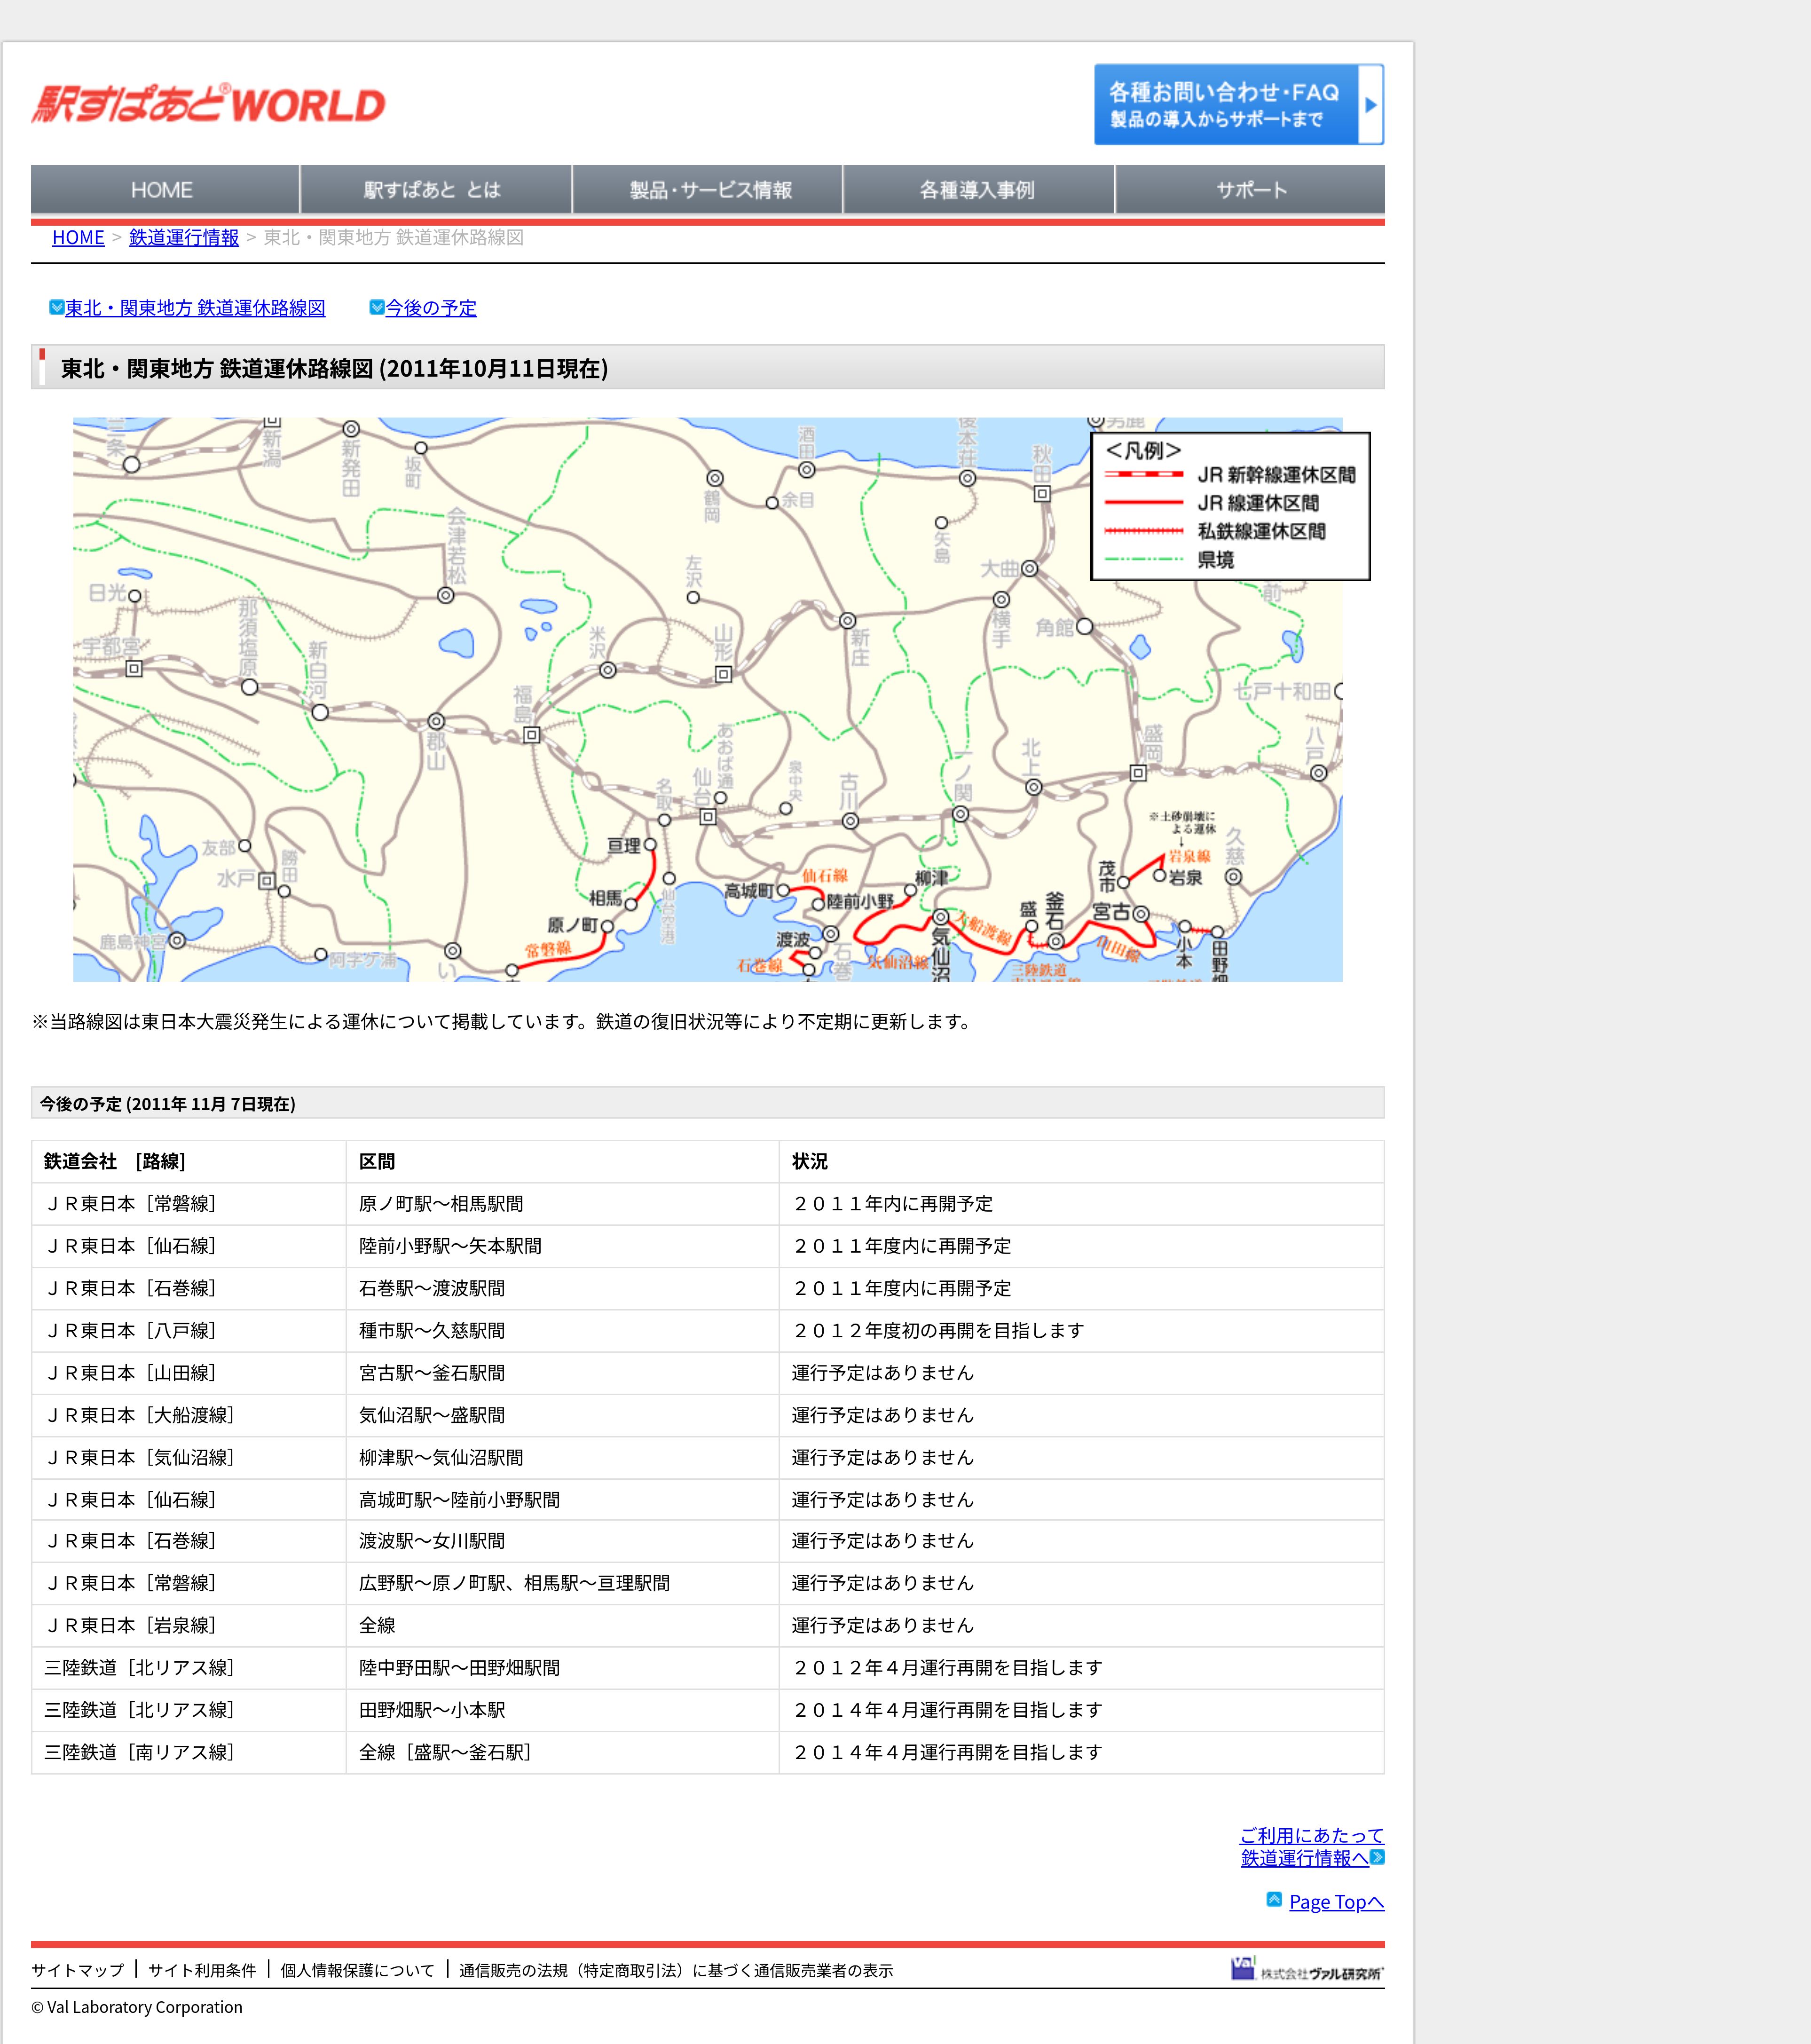1811x2044 pixels.
Task: Follow 鉄道運行情報 breadcrumb link
Action: point(184,238)
